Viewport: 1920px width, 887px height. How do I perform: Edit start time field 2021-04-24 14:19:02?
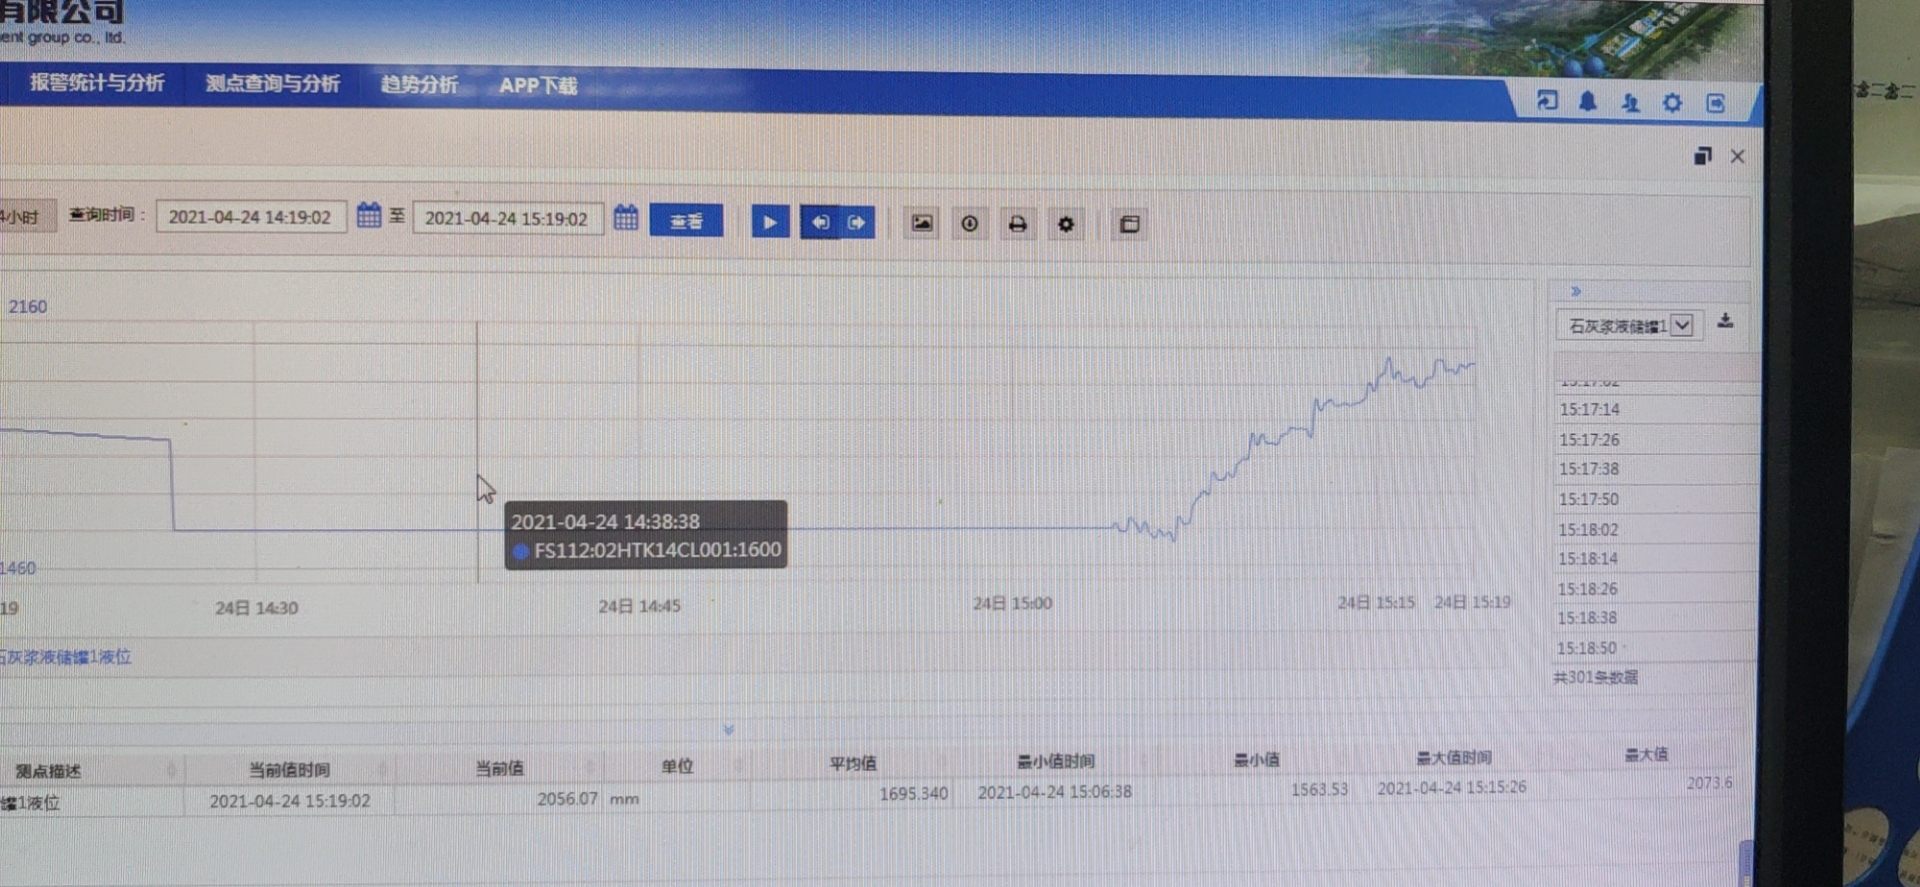(251, 217)
